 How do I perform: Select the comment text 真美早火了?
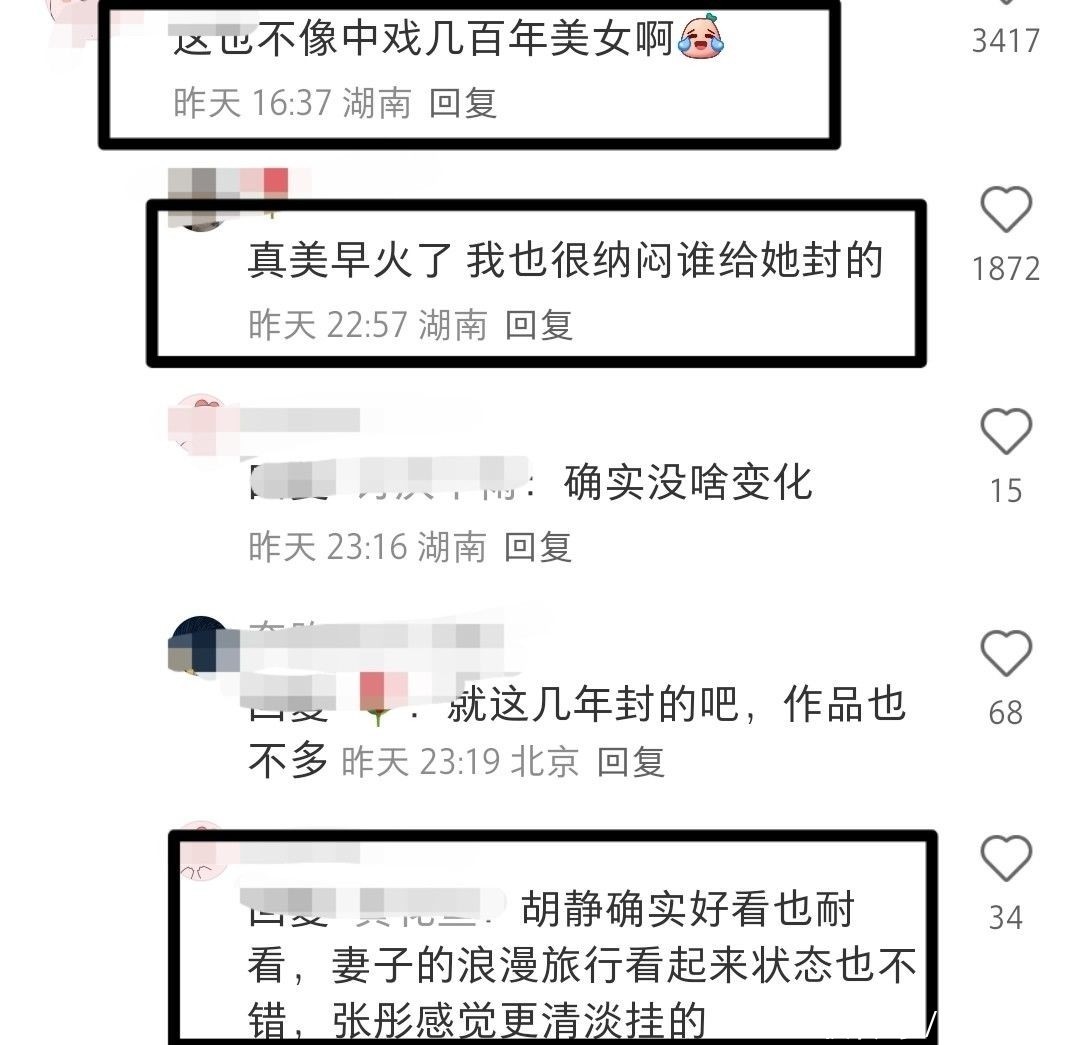tap(350, 260)
